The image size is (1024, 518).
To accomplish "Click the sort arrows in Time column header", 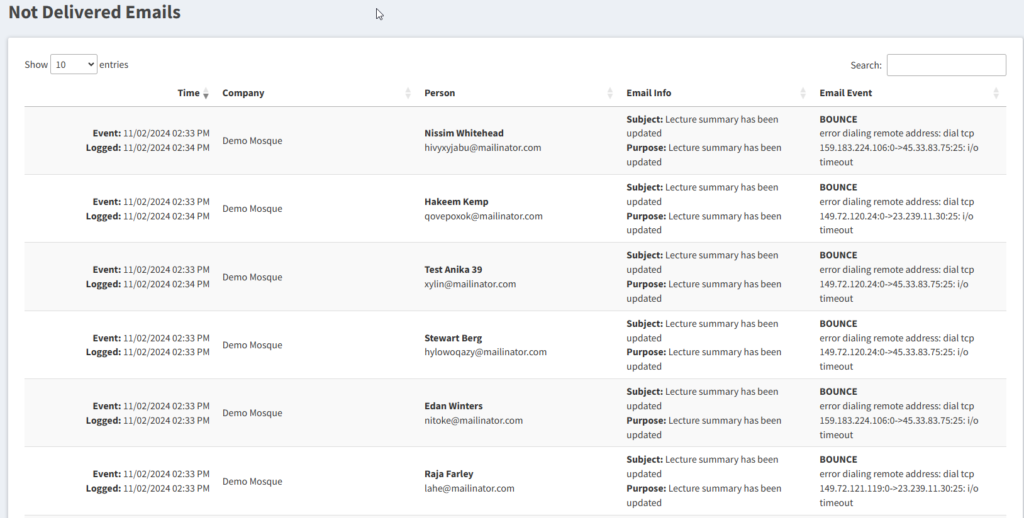I will tap(206, 93).
